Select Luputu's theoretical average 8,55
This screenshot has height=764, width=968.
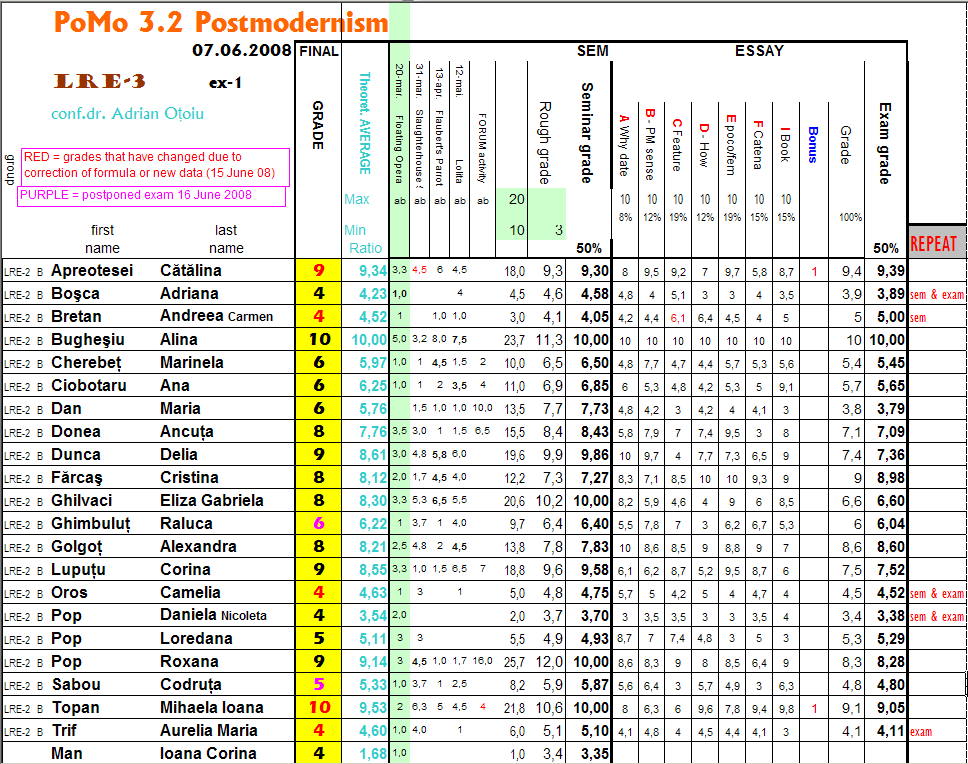373,570
